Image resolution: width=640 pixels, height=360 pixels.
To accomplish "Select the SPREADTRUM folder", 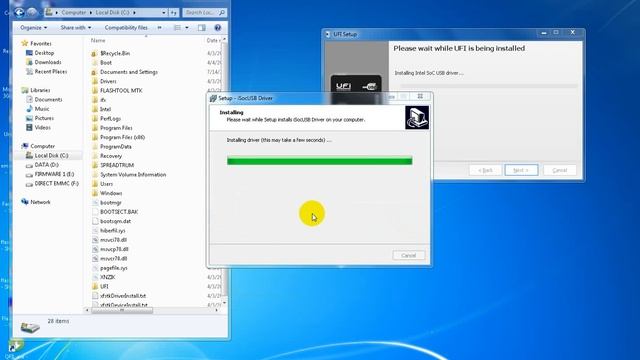I will point(117,165).
